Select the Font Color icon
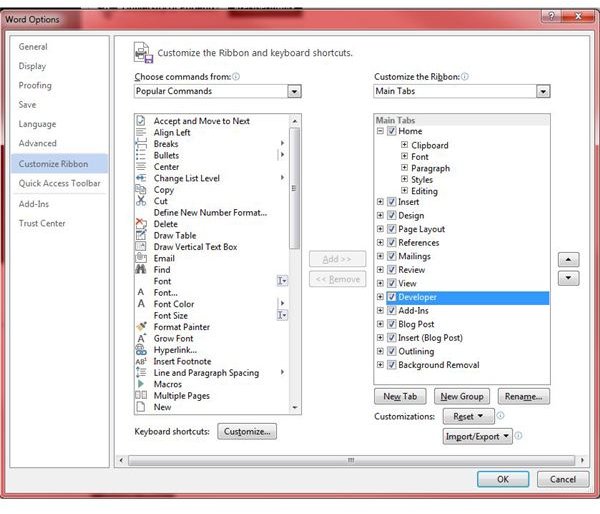The width and height of the screenshot is (600, 514). coord(141,304)
